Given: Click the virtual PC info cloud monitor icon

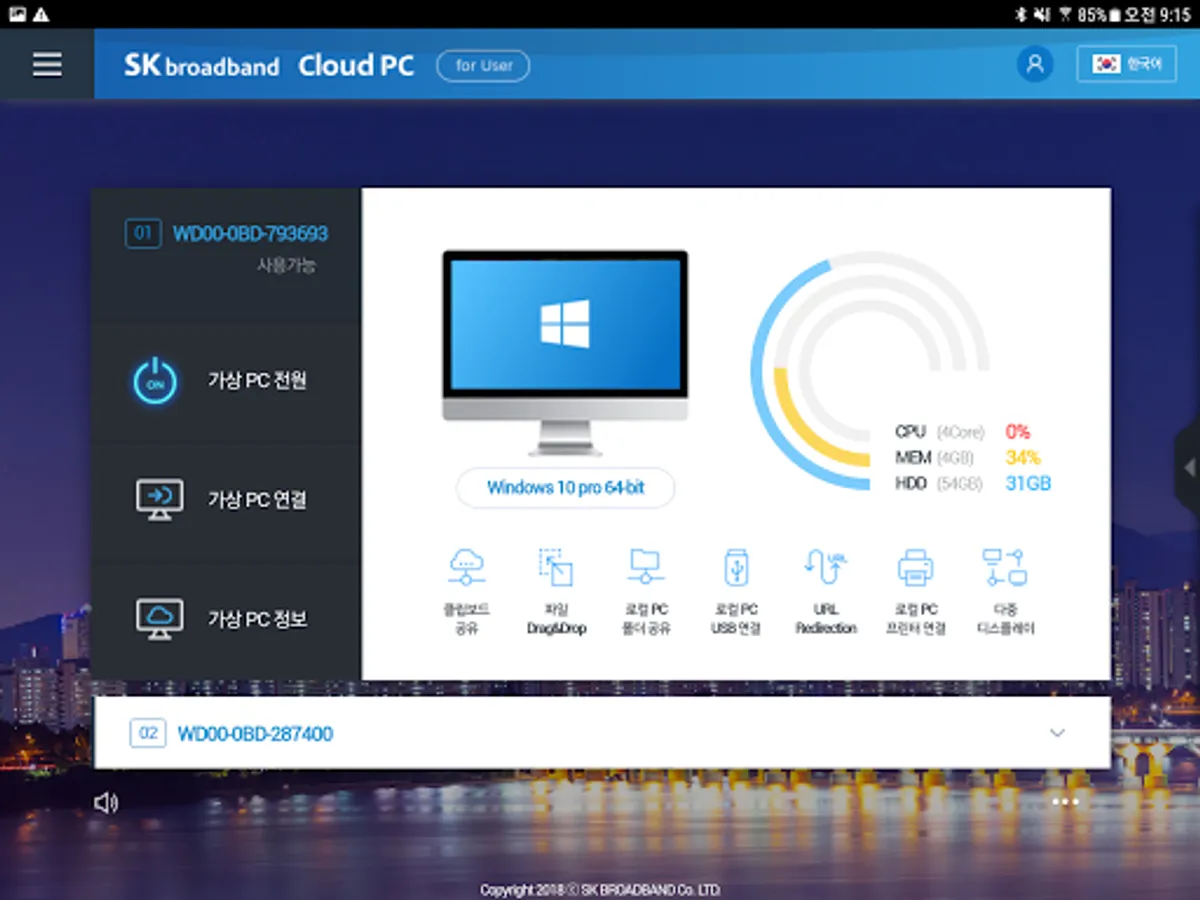Looking at the screenshot, I should [x=159, y=619].
